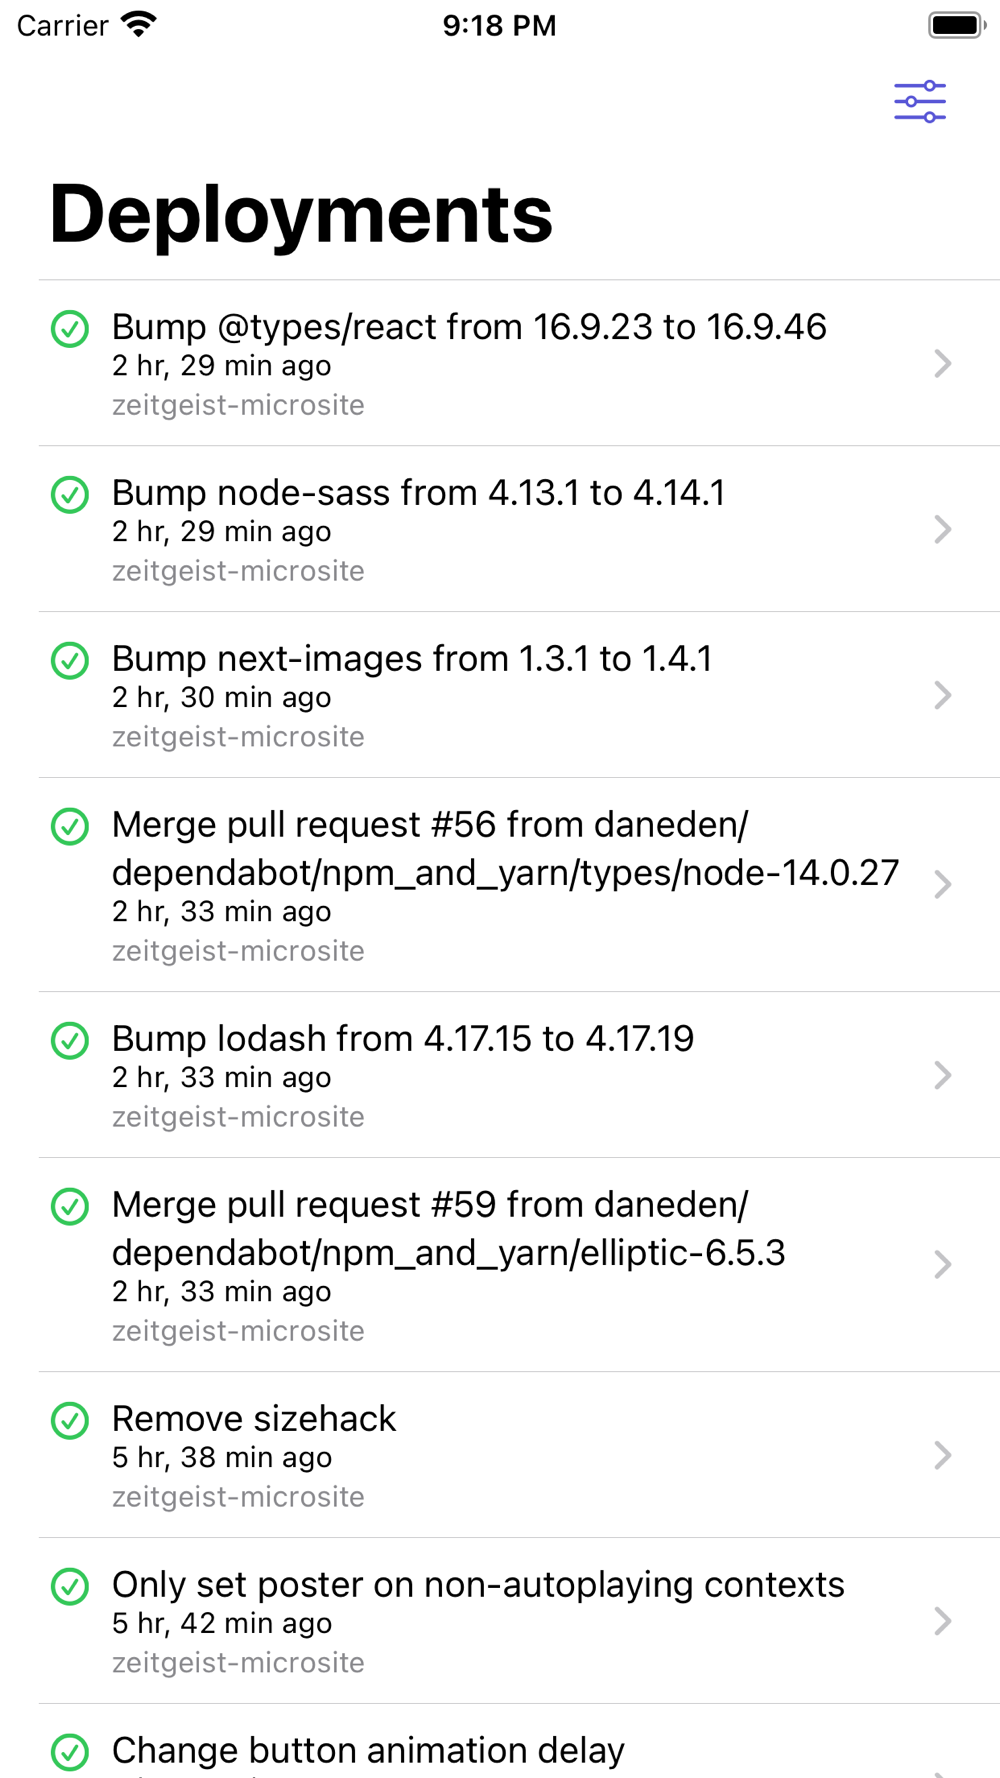The image size is (1000, 1778).
Task: Open Merge pull request #56 types/node deployment
Action: (x=519, y=885)
